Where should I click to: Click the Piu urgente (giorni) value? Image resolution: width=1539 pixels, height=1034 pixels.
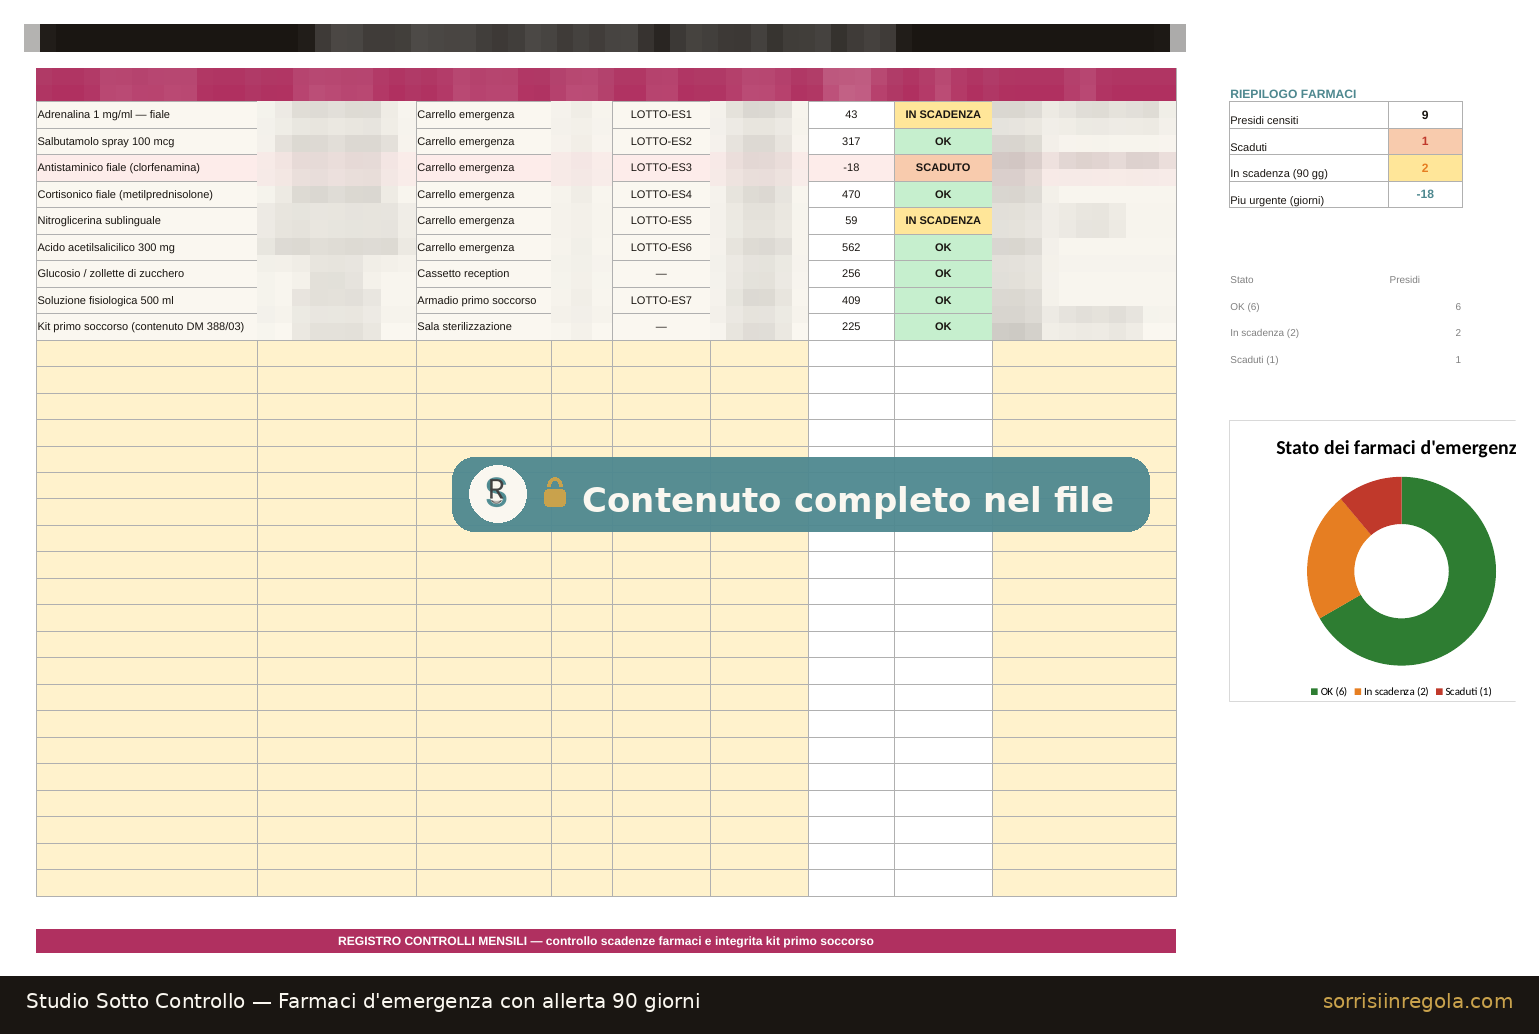pyautogui.click(x=1425, y=195)
